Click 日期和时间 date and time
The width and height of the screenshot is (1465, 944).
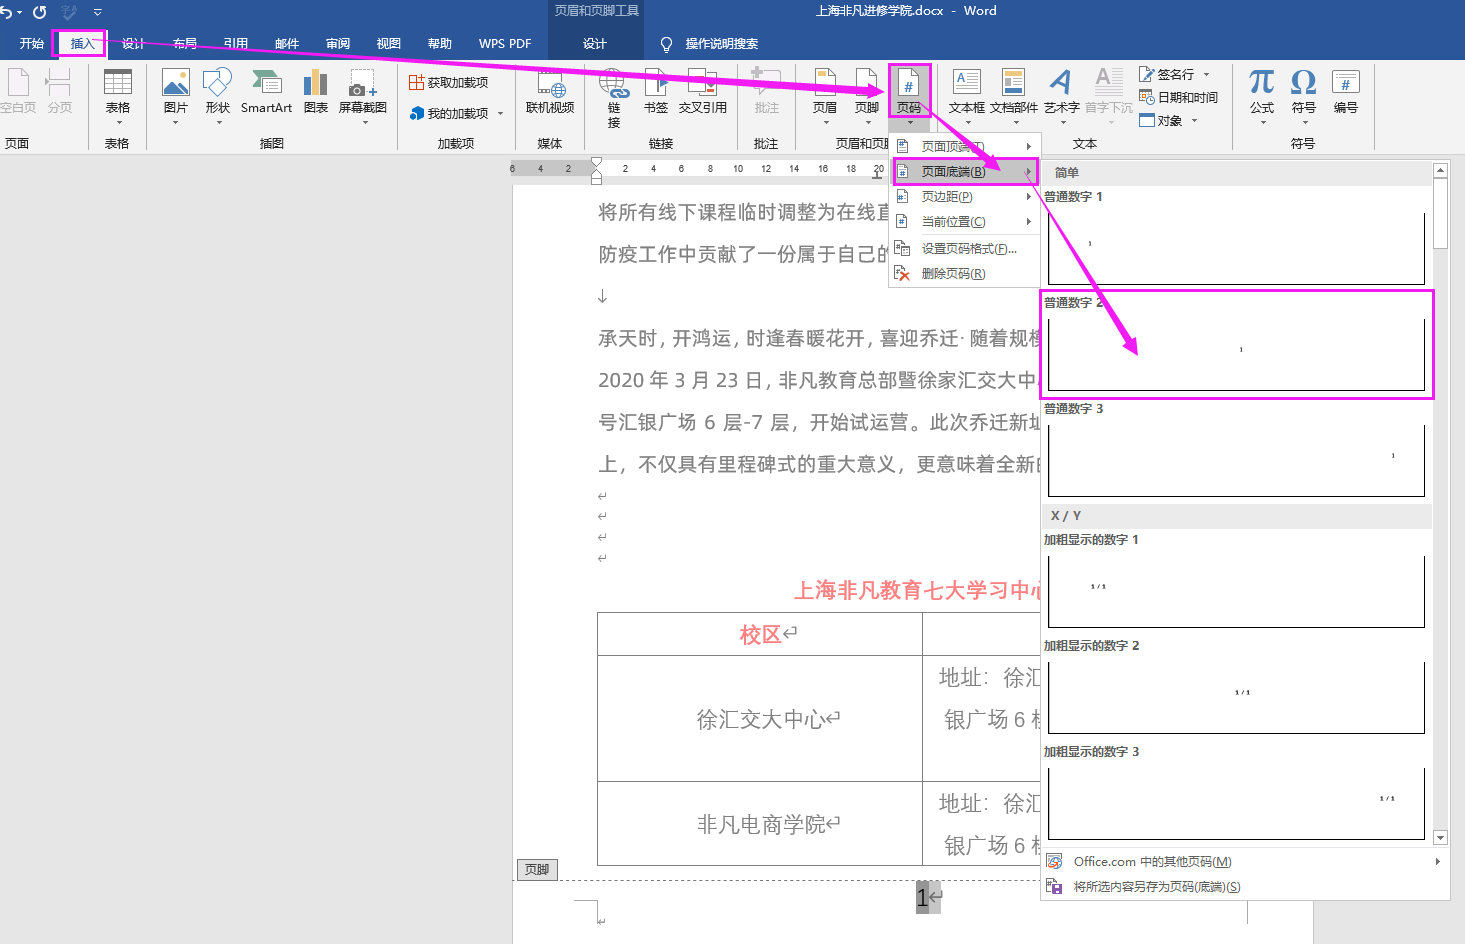(1179, 97)
